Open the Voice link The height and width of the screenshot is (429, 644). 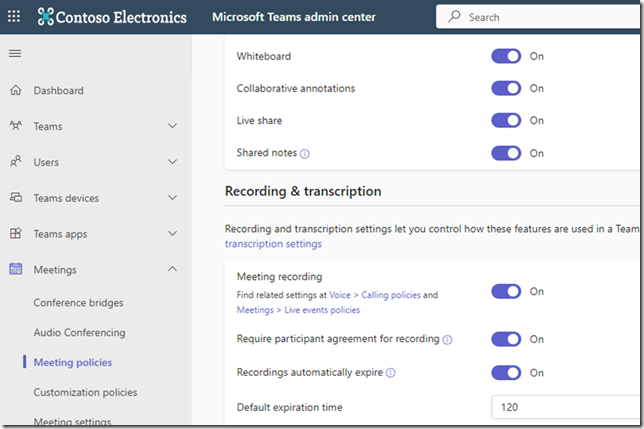(340, 295)
